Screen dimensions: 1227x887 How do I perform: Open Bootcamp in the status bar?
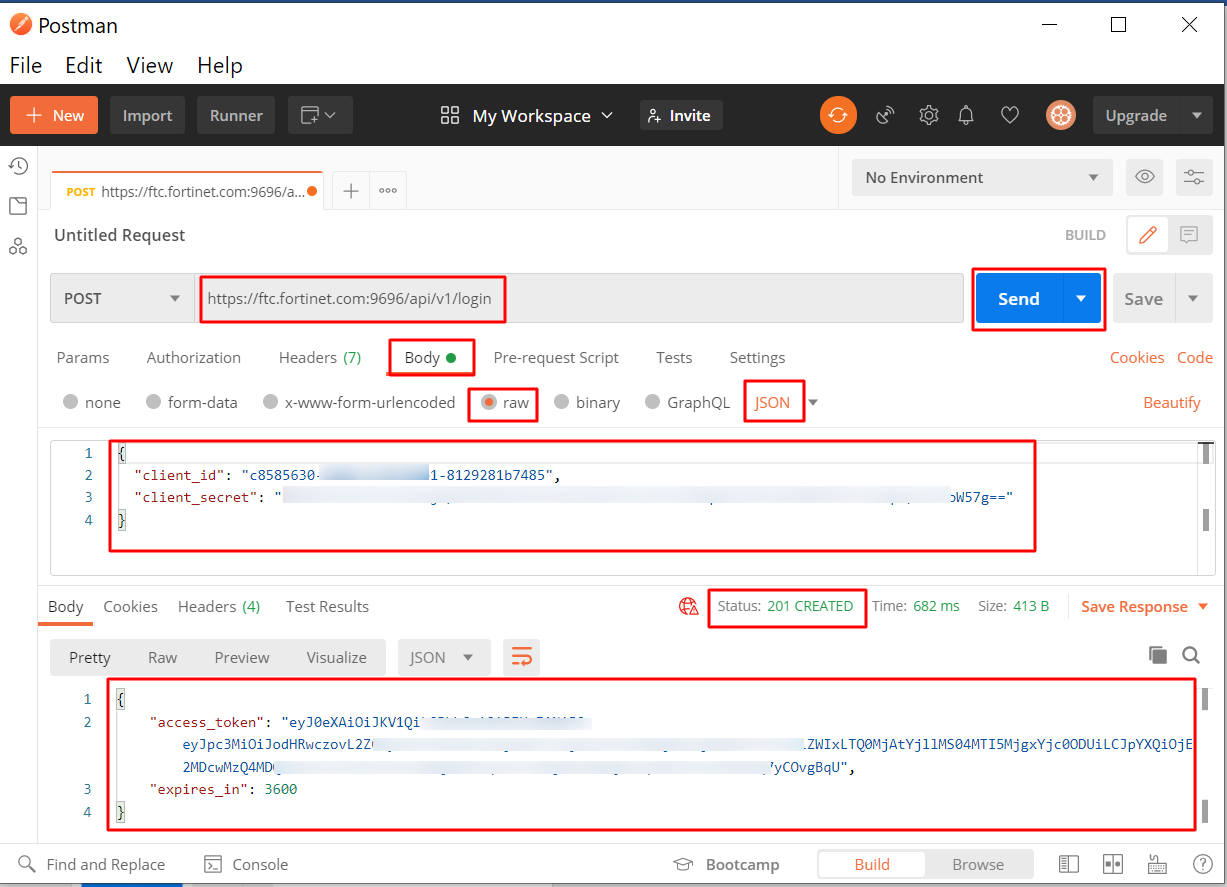726,864
